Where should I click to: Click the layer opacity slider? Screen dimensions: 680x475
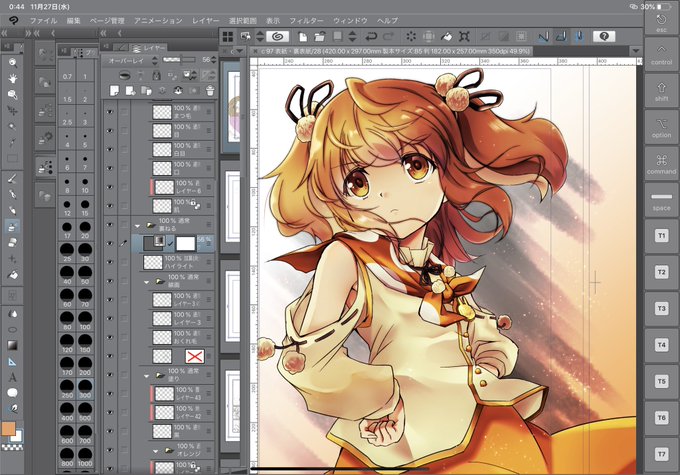[179, 59]
